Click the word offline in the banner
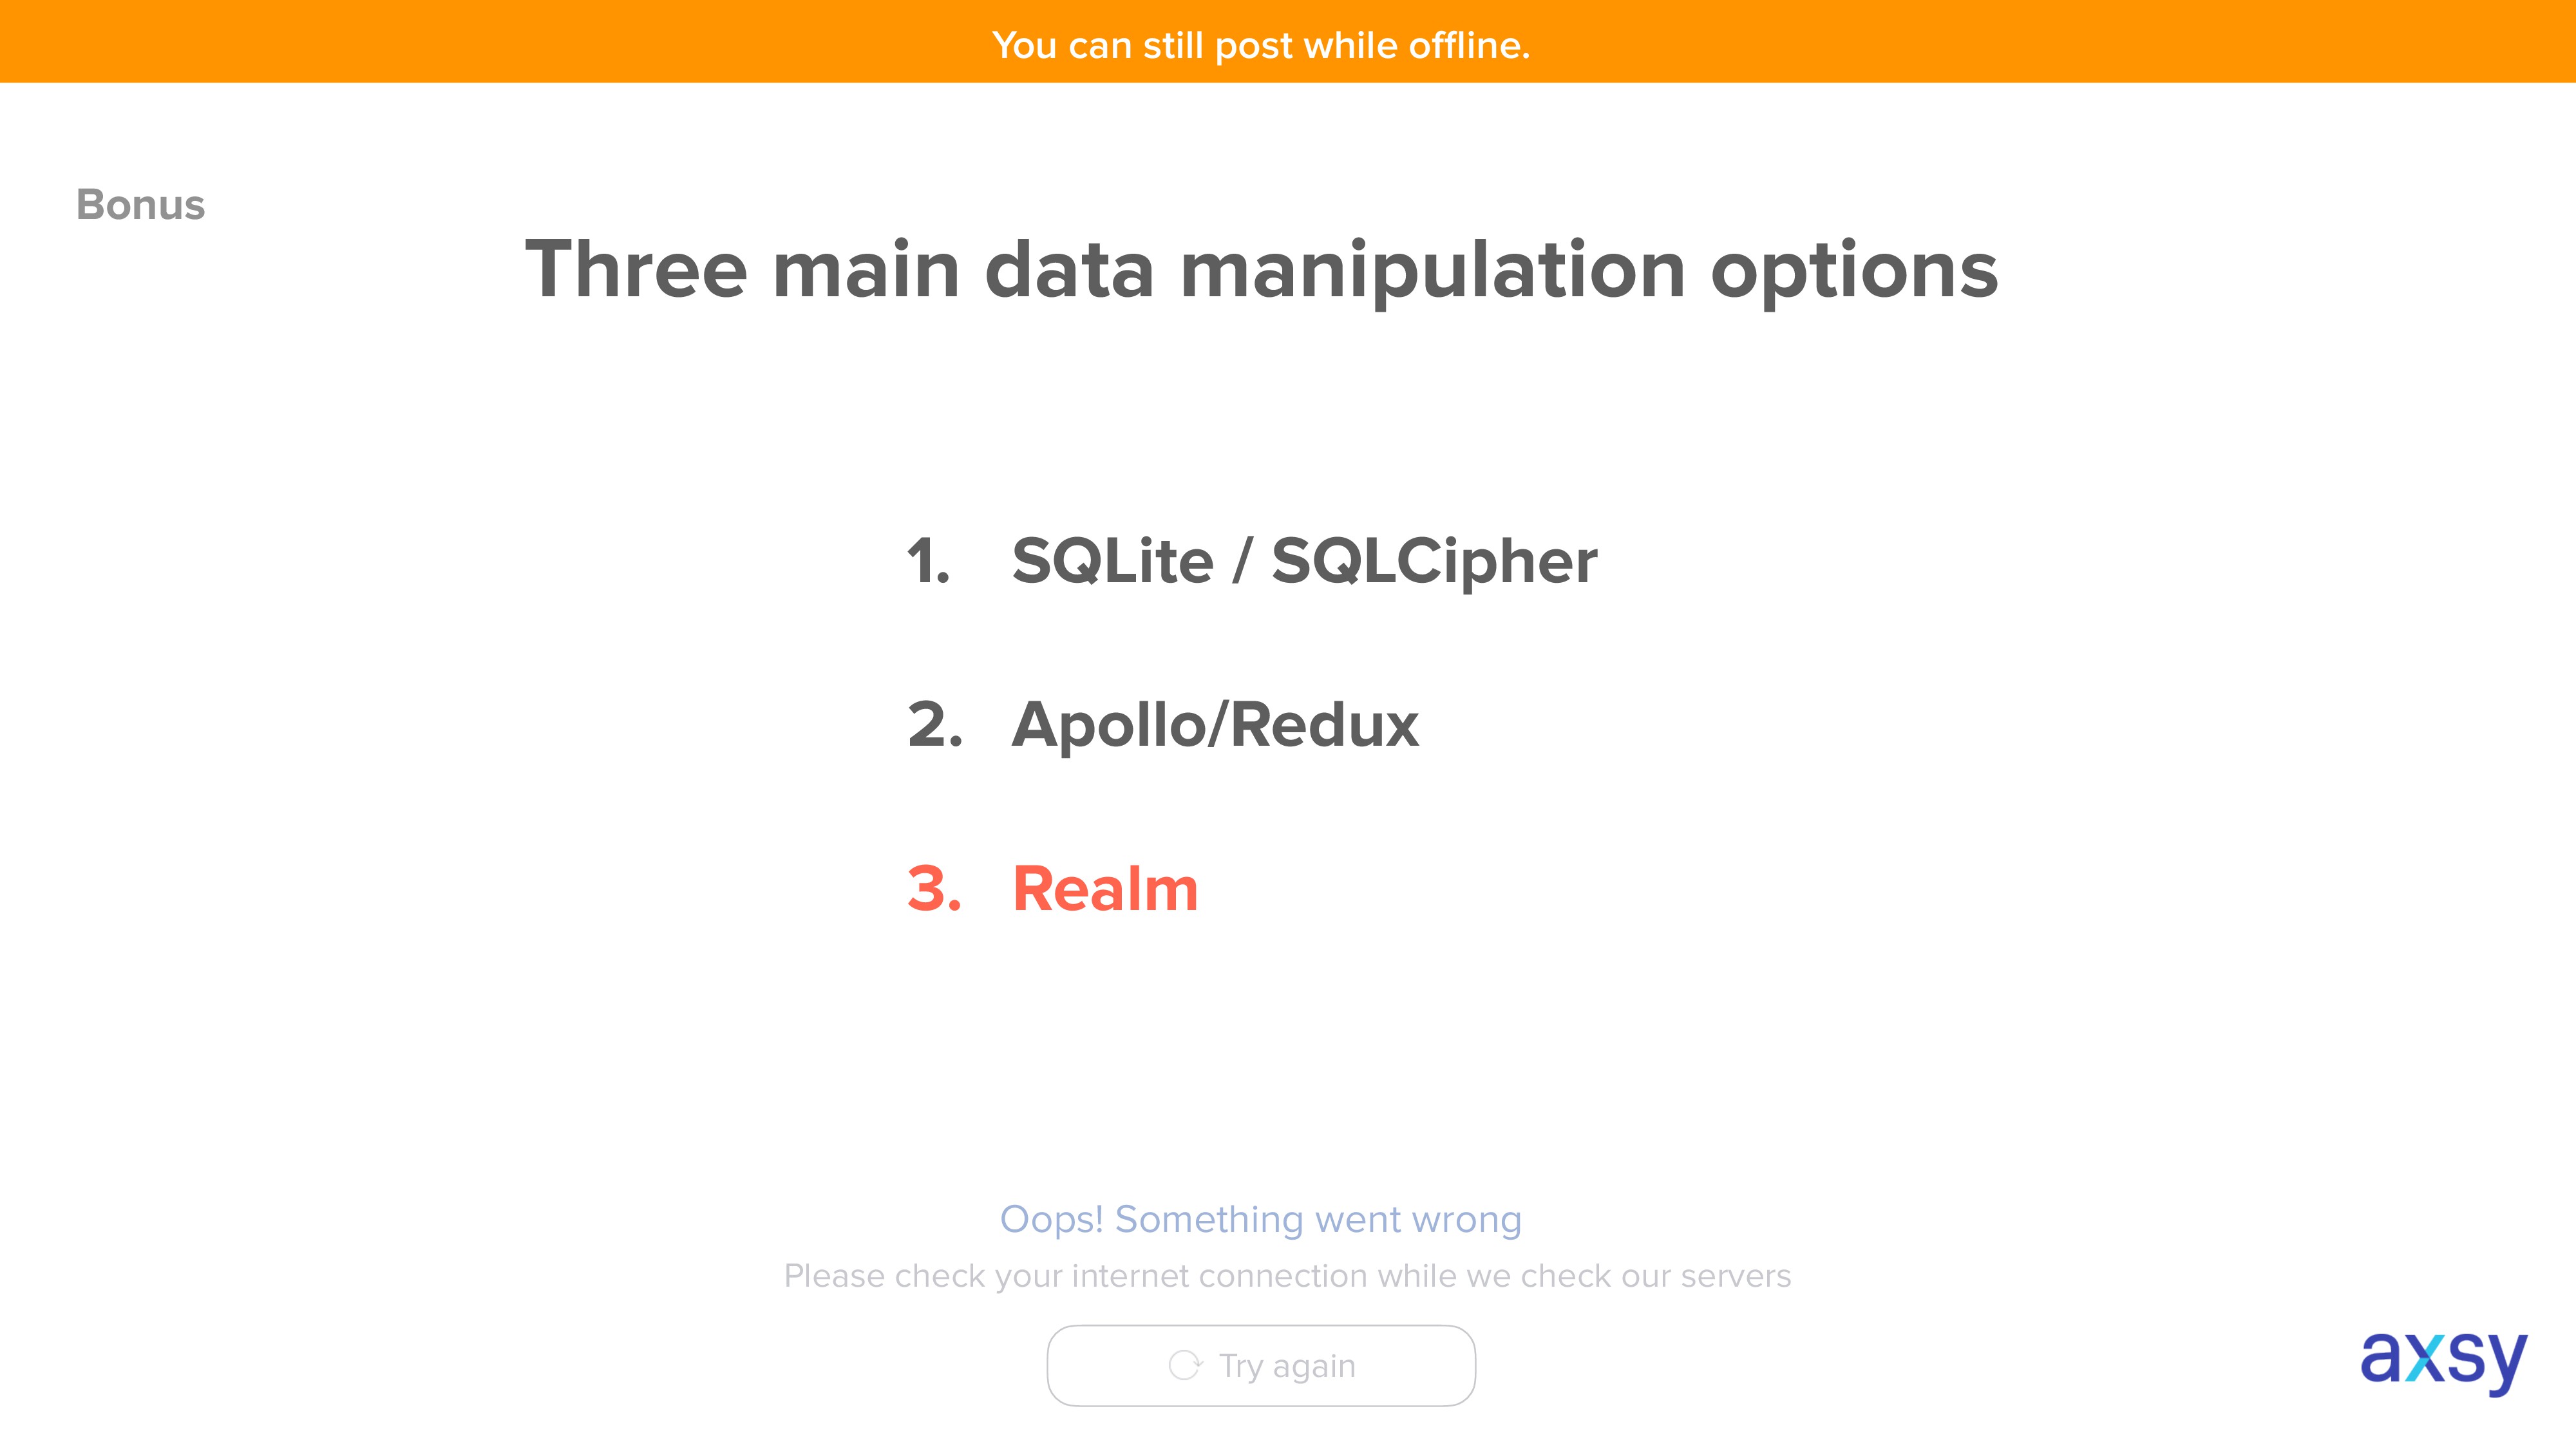Screen dimensions: 2576x1449 point(1469,46)
